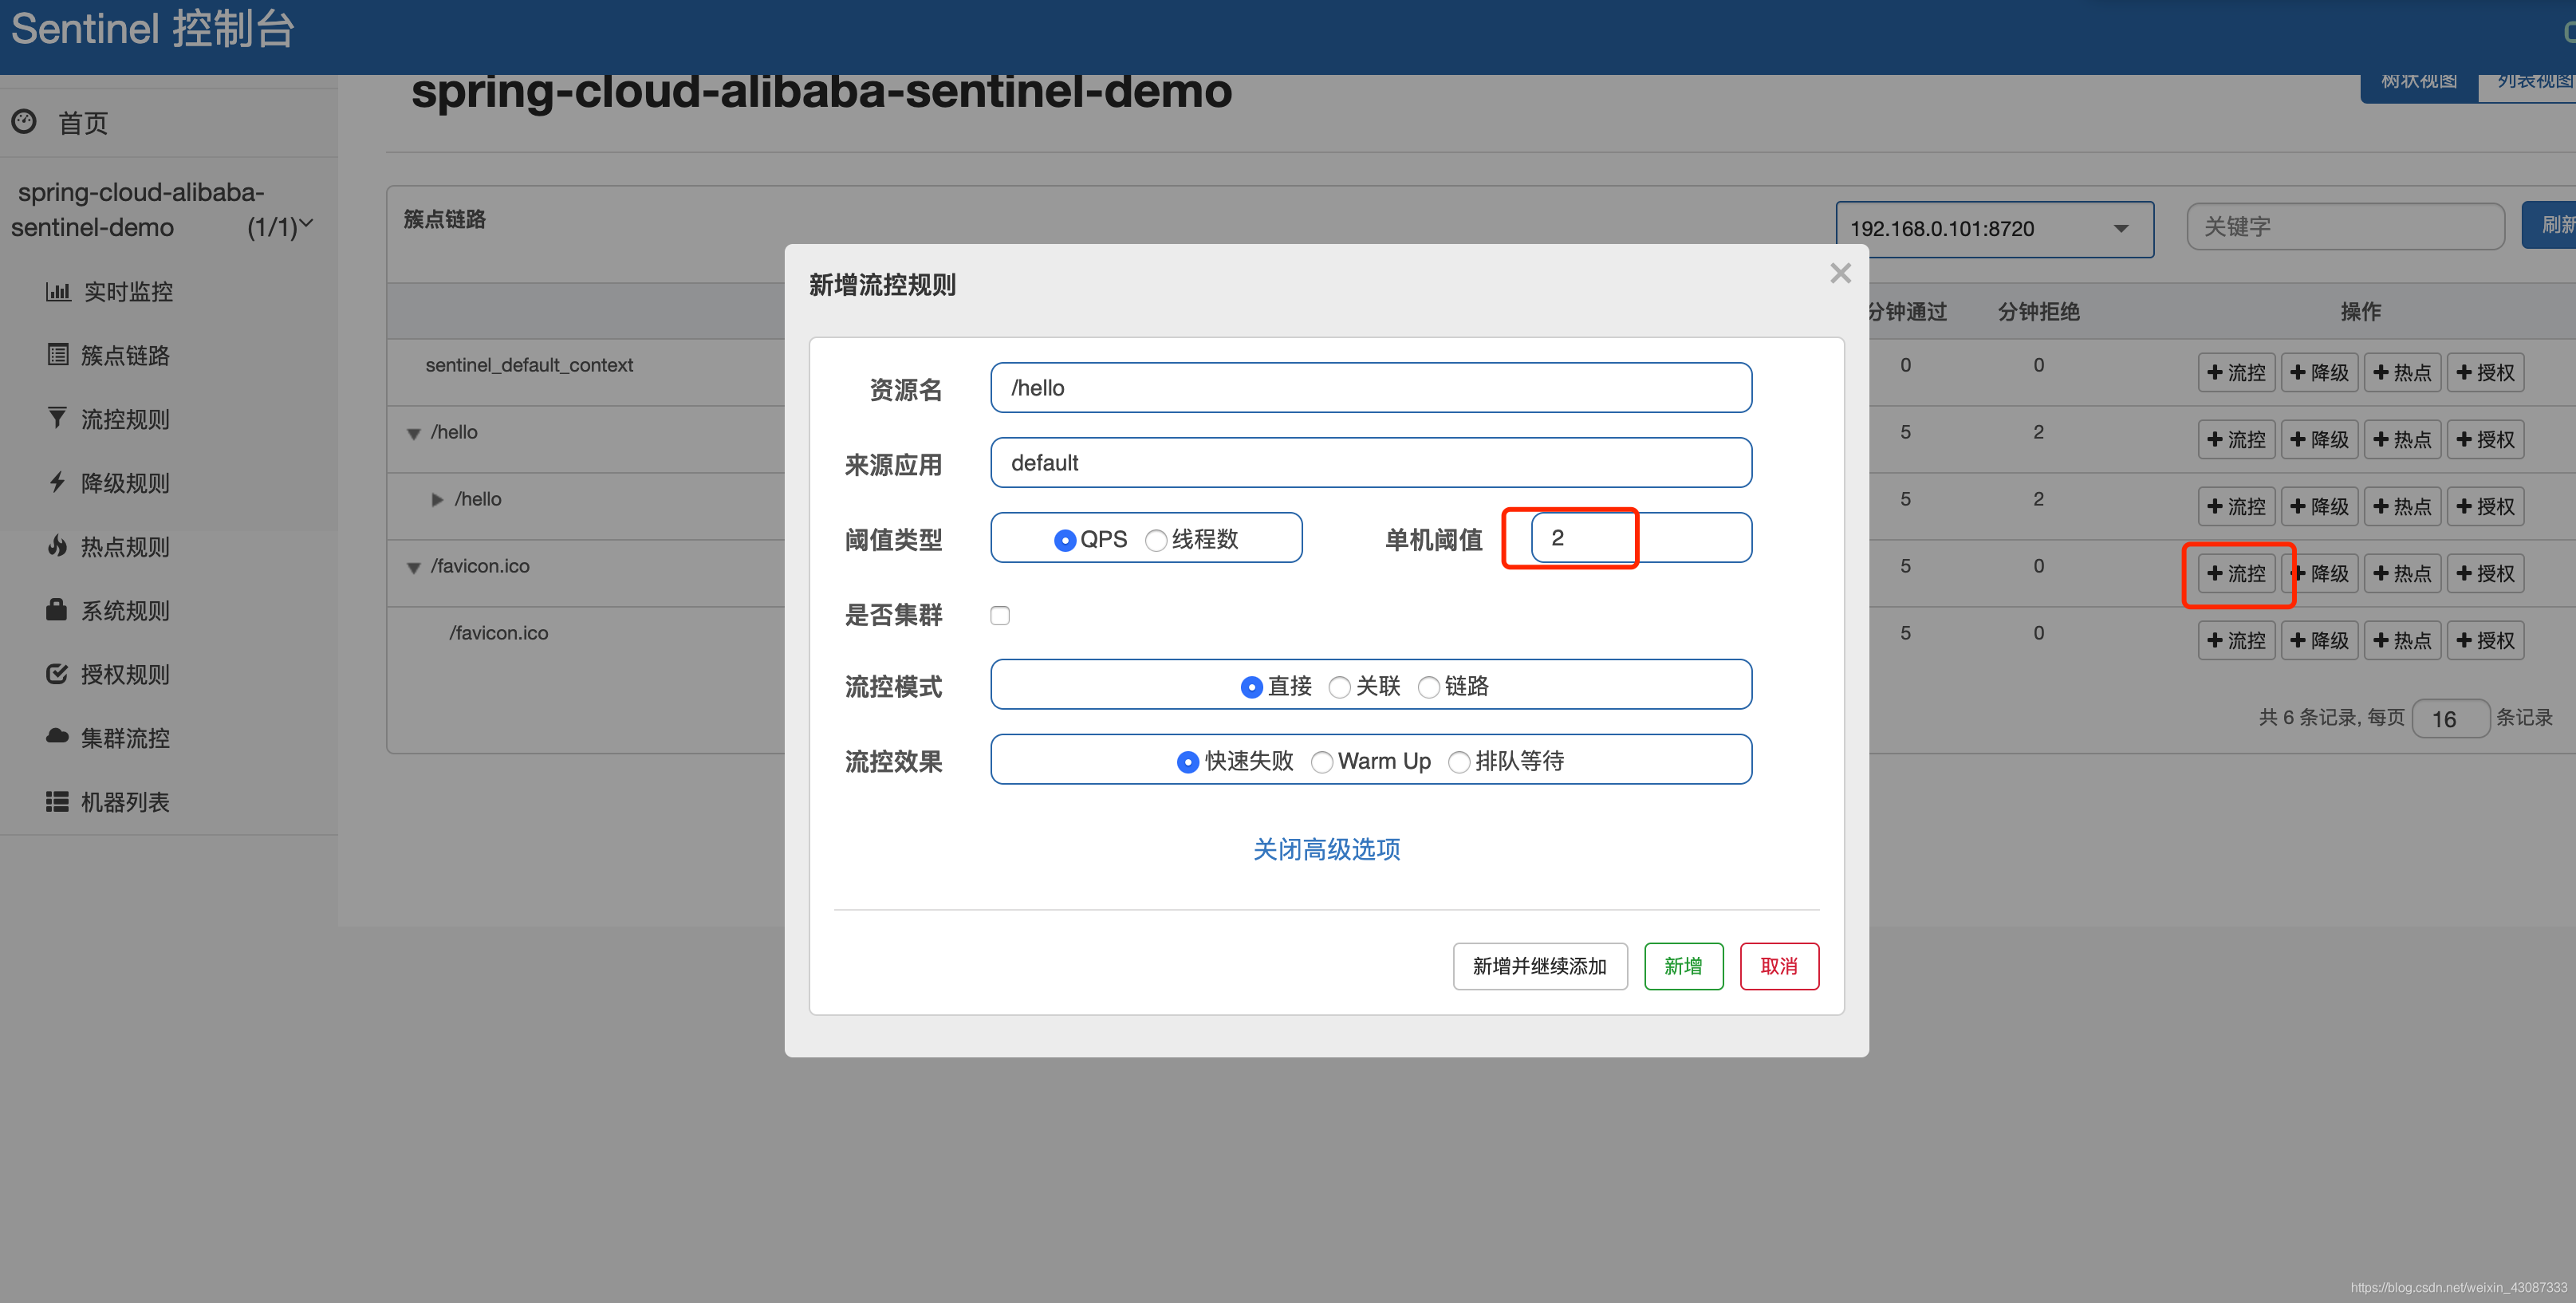
Task: Click 流控 button in sentinel_default_context row
Action: click(x=2236, y=372)
